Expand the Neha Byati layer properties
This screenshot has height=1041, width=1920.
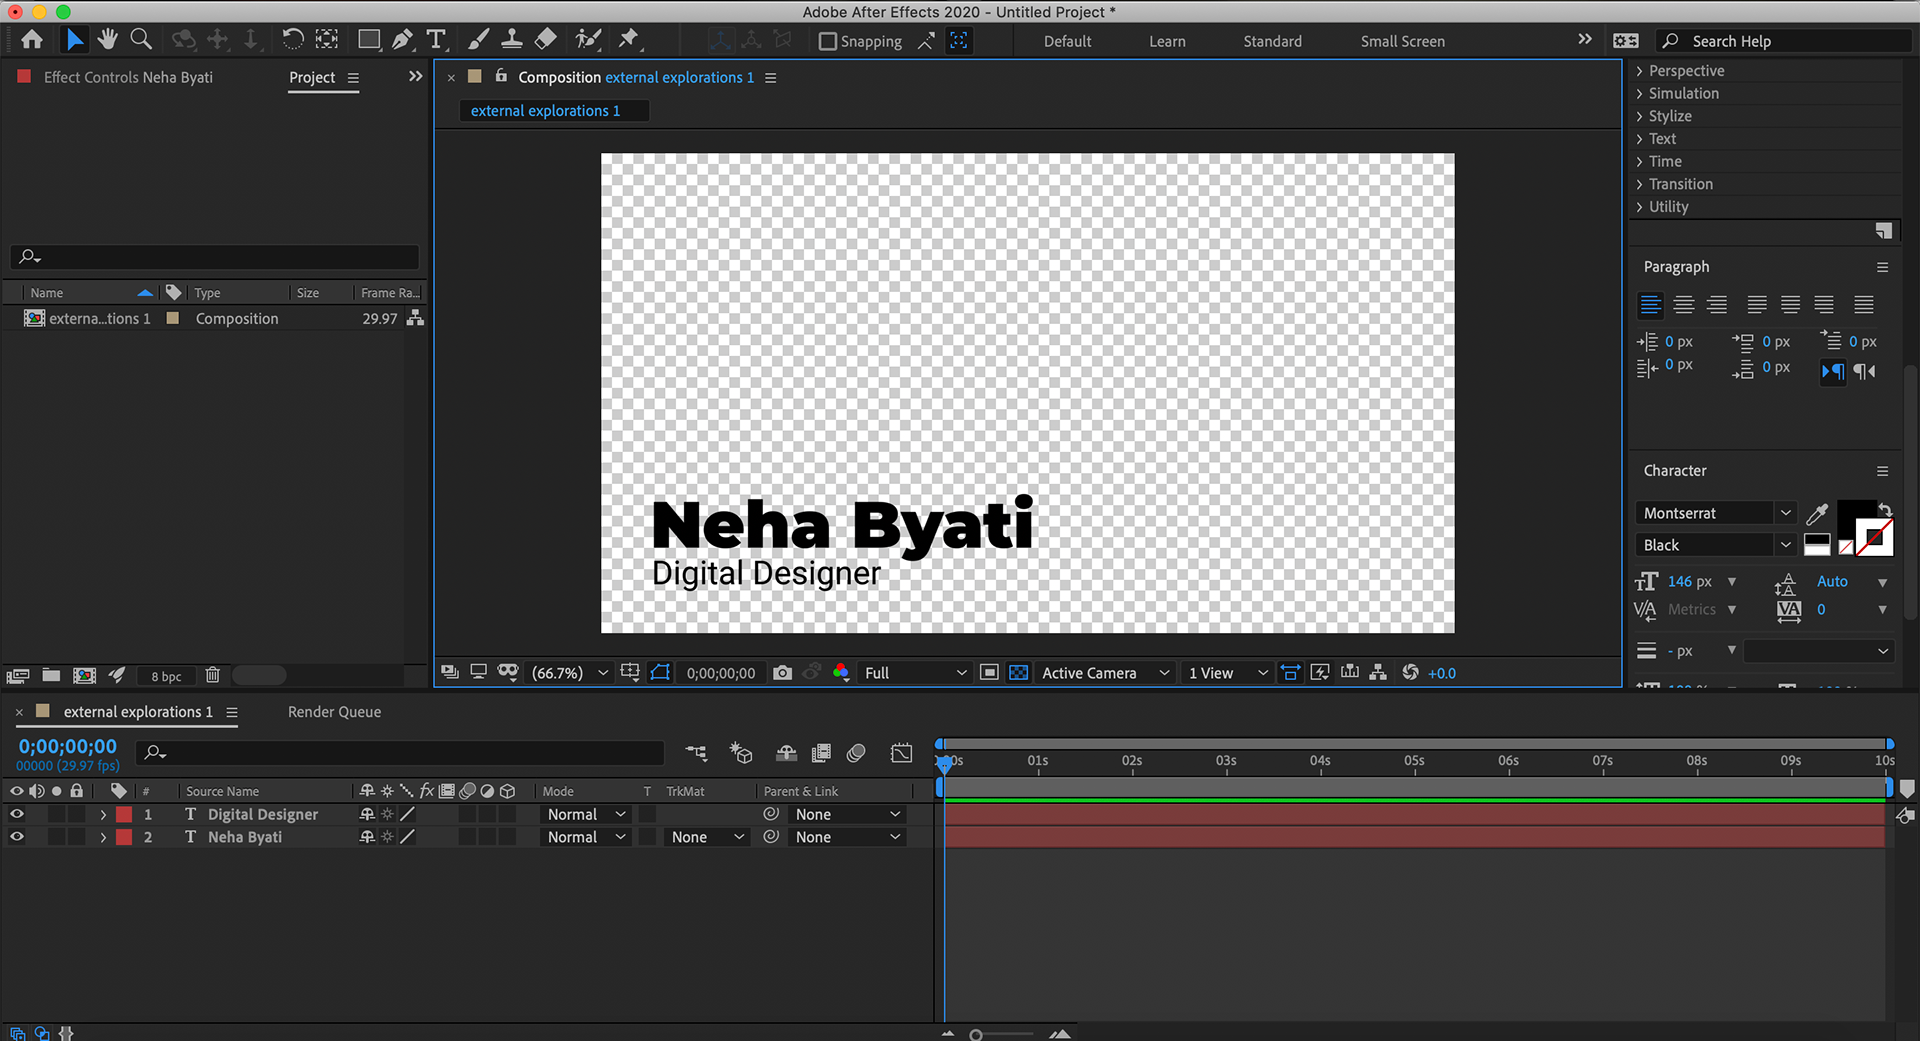pos(103,837)
